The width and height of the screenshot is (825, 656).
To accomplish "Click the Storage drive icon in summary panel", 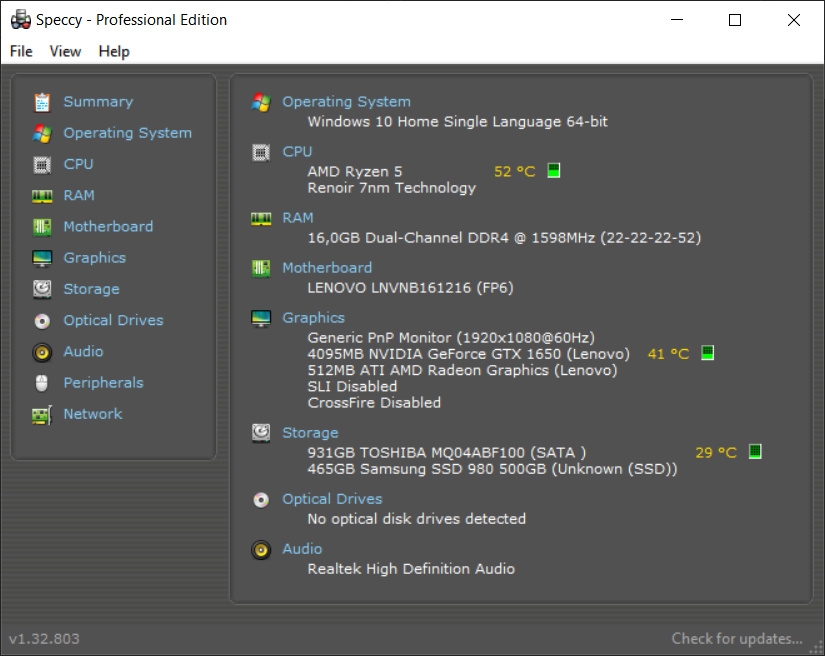I will click(x=261, y=433).
